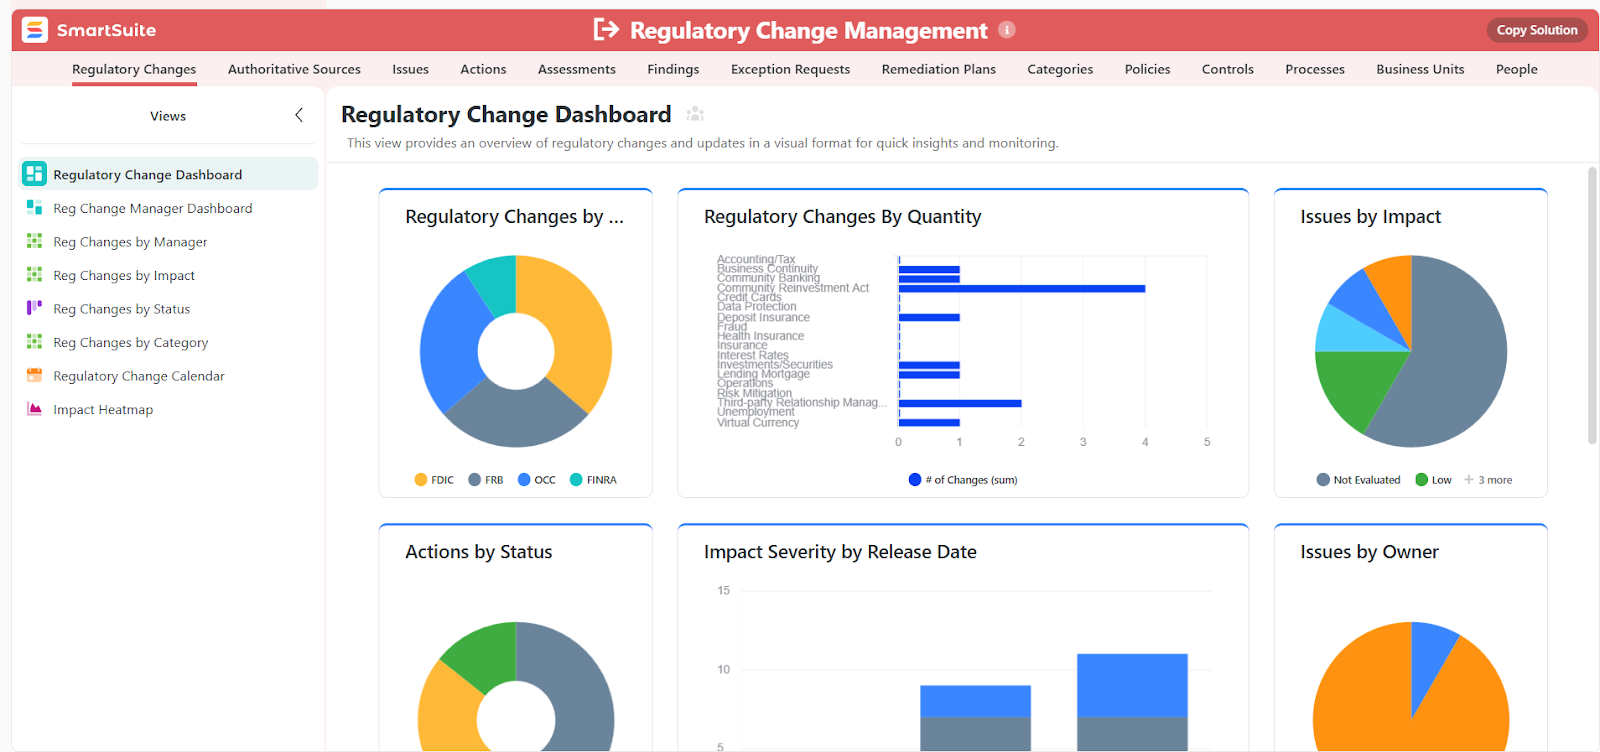Image resolution: width=1600 pixels, height=752 pixels.
Task: Click the Reg Changes by Impact grid icon
Action: coord(35,275)
